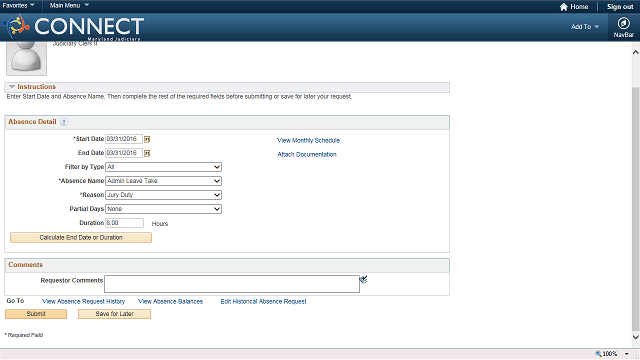
Task: Click the Absence Detail heading text
Action: [32, 122]
